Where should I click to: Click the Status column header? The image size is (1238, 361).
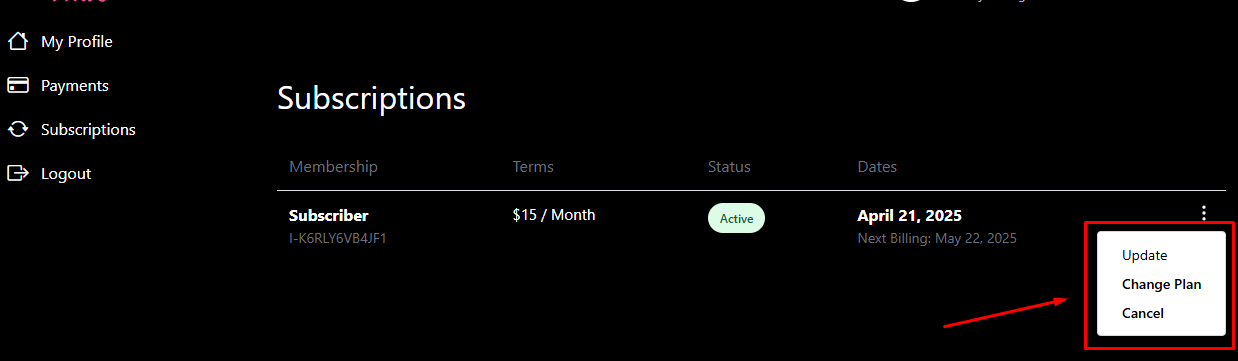pos(729,167)
